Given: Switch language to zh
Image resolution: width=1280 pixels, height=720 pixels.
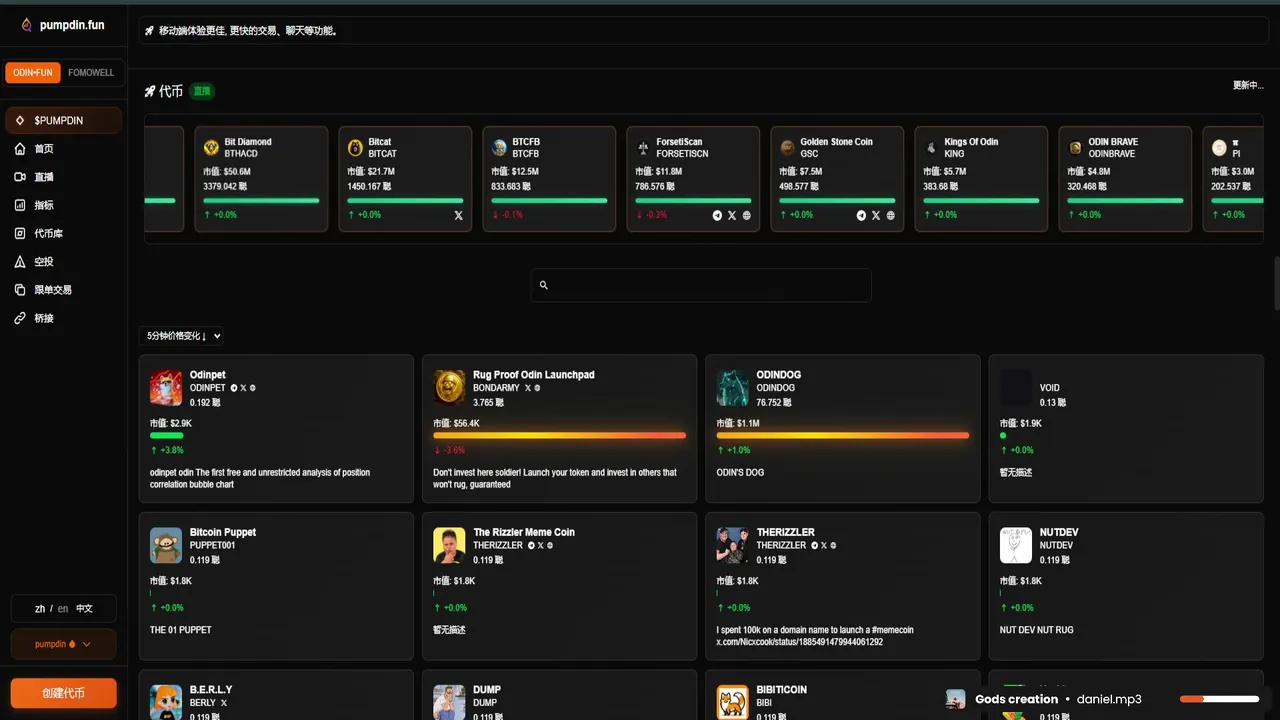Looking at the screenshot, I should point(40,608).
